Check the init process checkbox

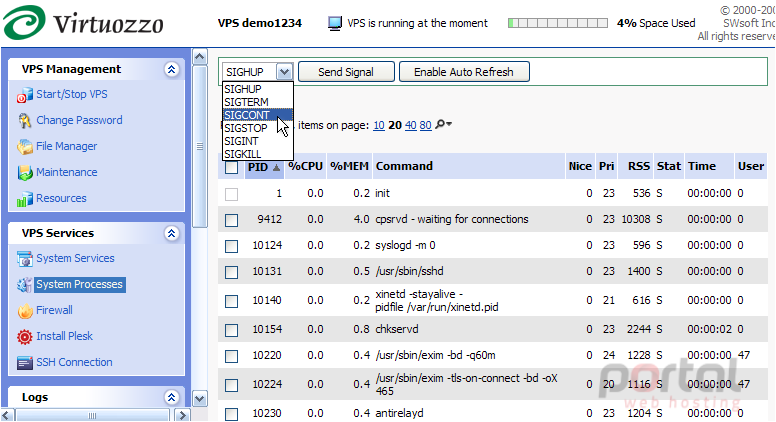231,194
